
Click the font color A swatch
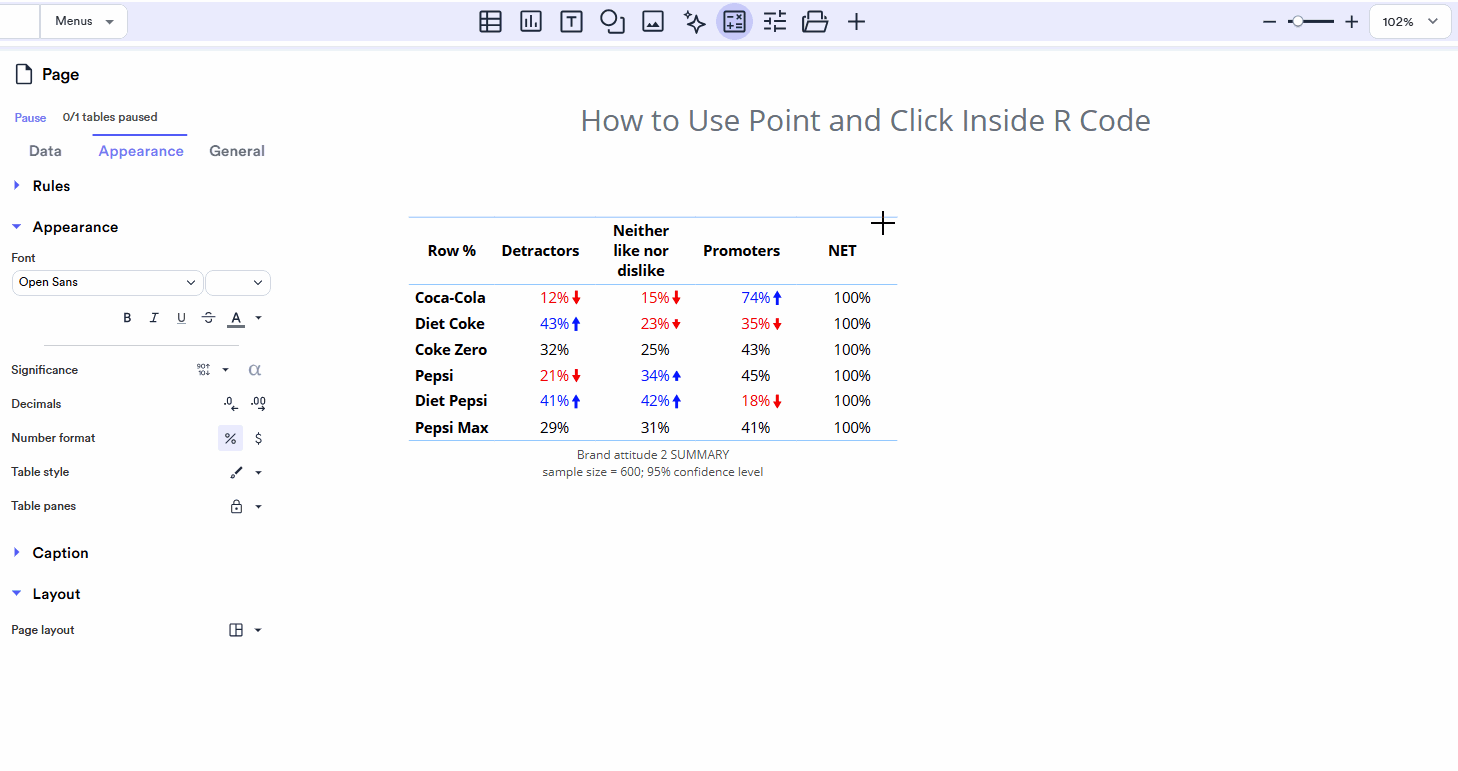coord(236,318)
